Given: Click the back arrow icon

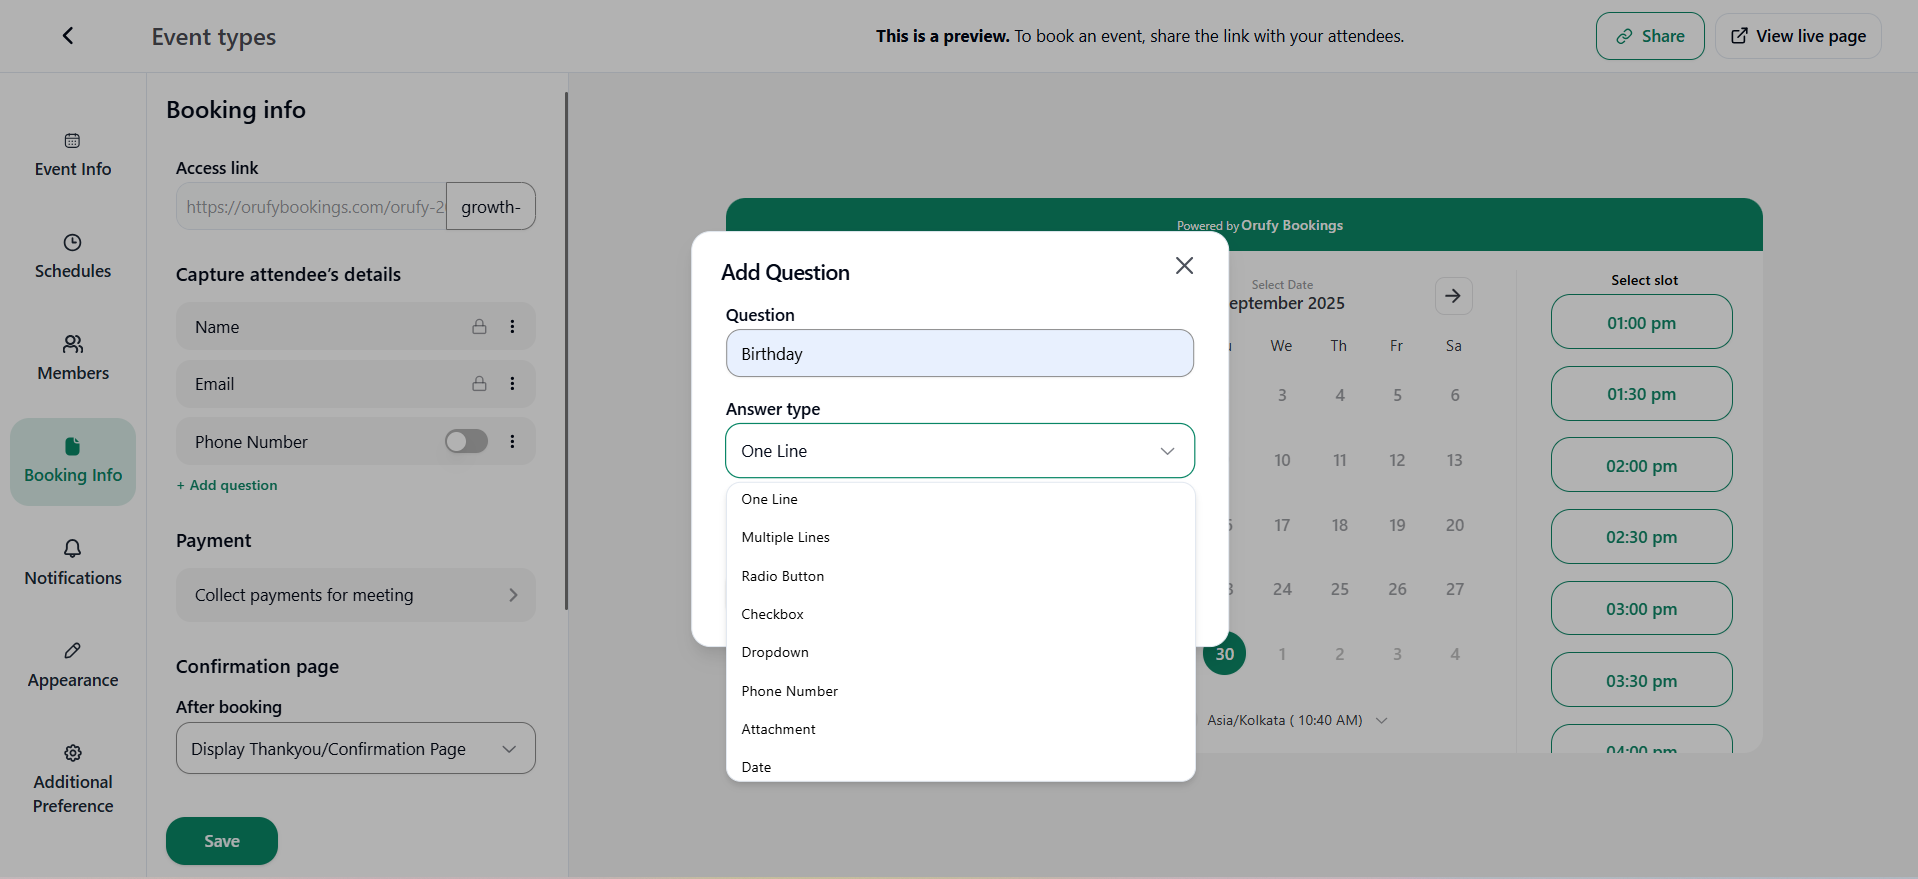Looking at the screenshot, I should tap(68, 36).
